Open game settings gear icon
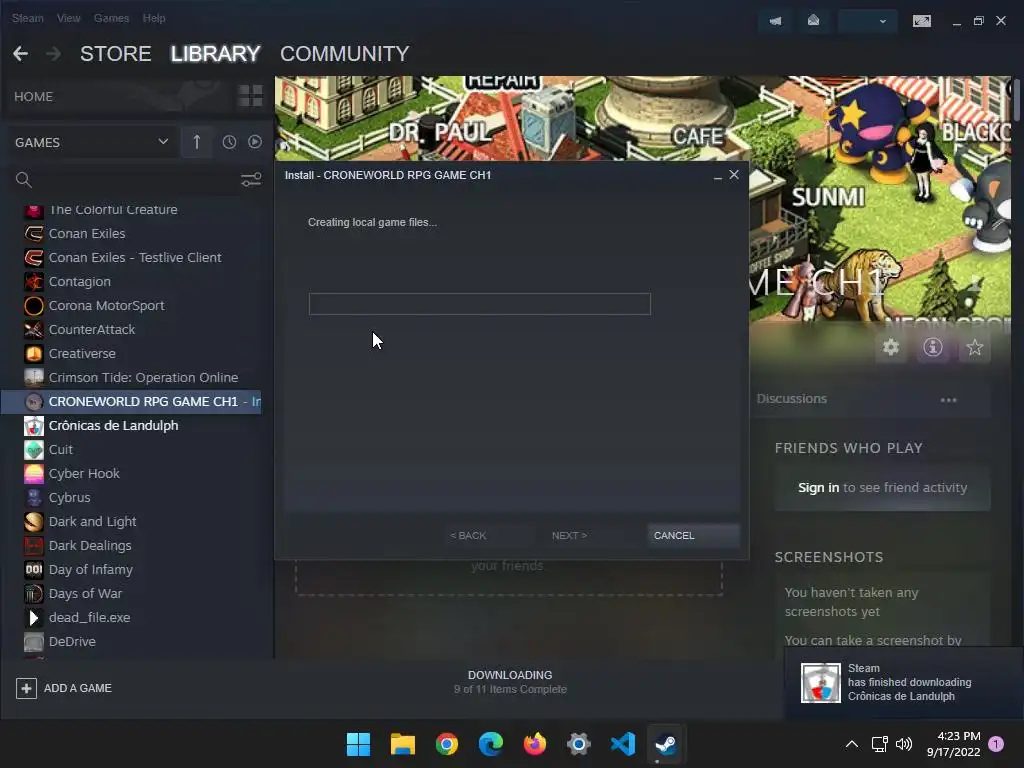The width and height of the screenshot is (1024, 768). point(891,347)
